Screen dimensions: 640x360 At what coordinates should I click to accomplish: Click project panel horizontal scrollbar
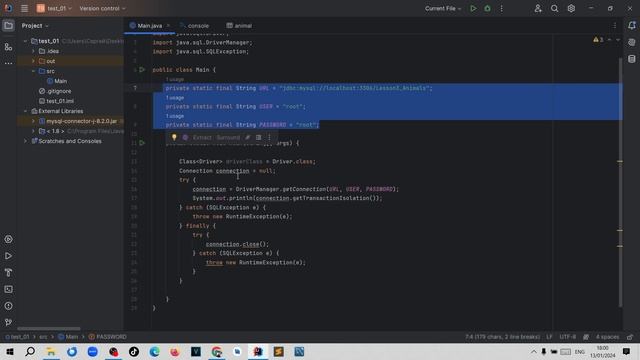tap(49, 329)
